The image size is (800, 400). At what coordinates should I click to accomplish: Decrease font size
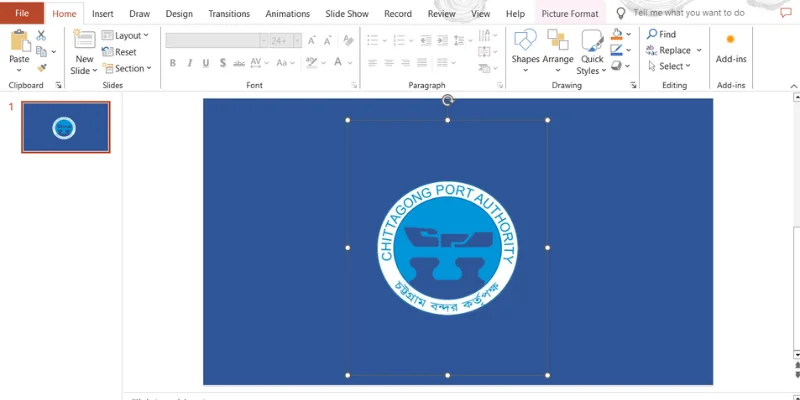[x=328, y=40]
